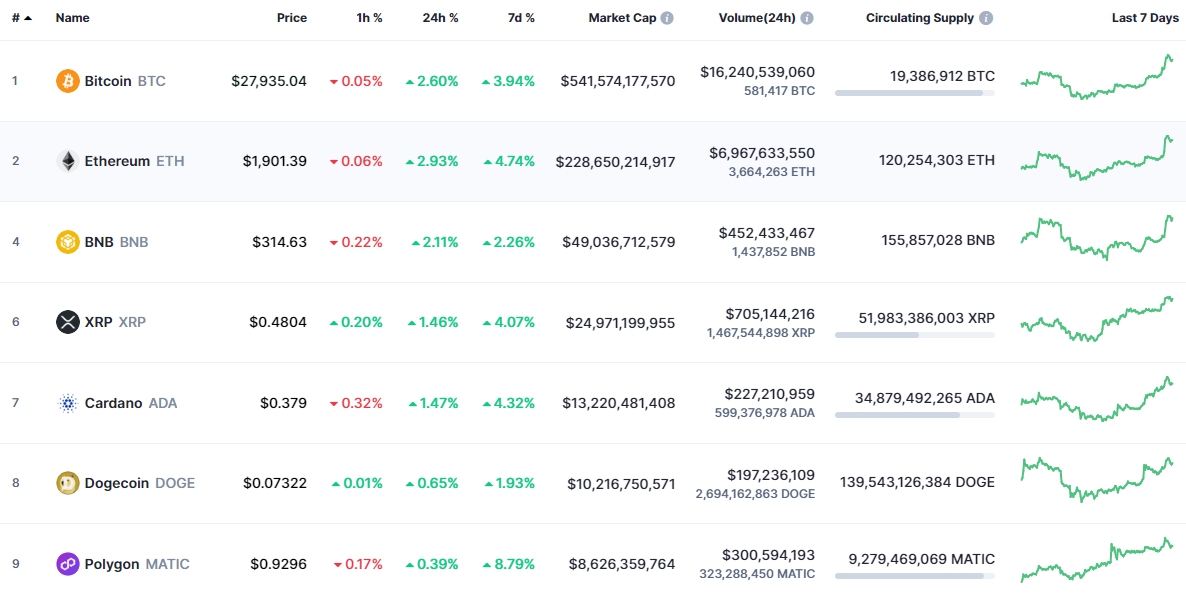Click 139,543,126,384 DOGE circulating supply
The image size is (1186, 596).
tap(917, 483)
